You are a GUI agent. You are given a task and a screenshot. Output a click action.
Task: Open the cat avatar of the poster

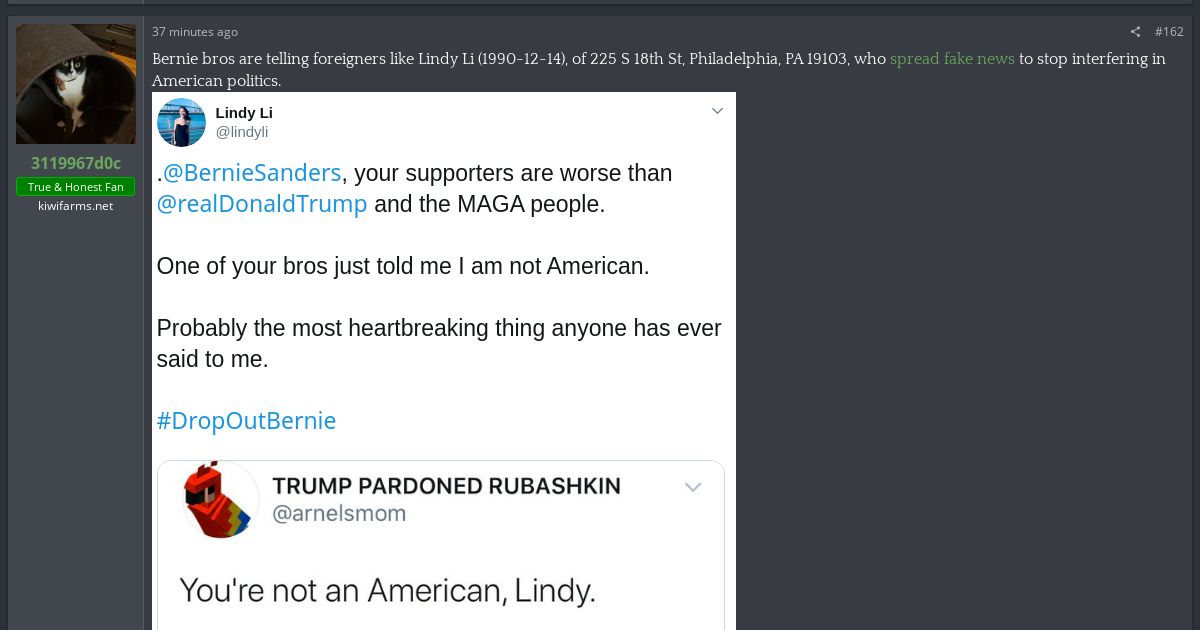coord(76,84)
